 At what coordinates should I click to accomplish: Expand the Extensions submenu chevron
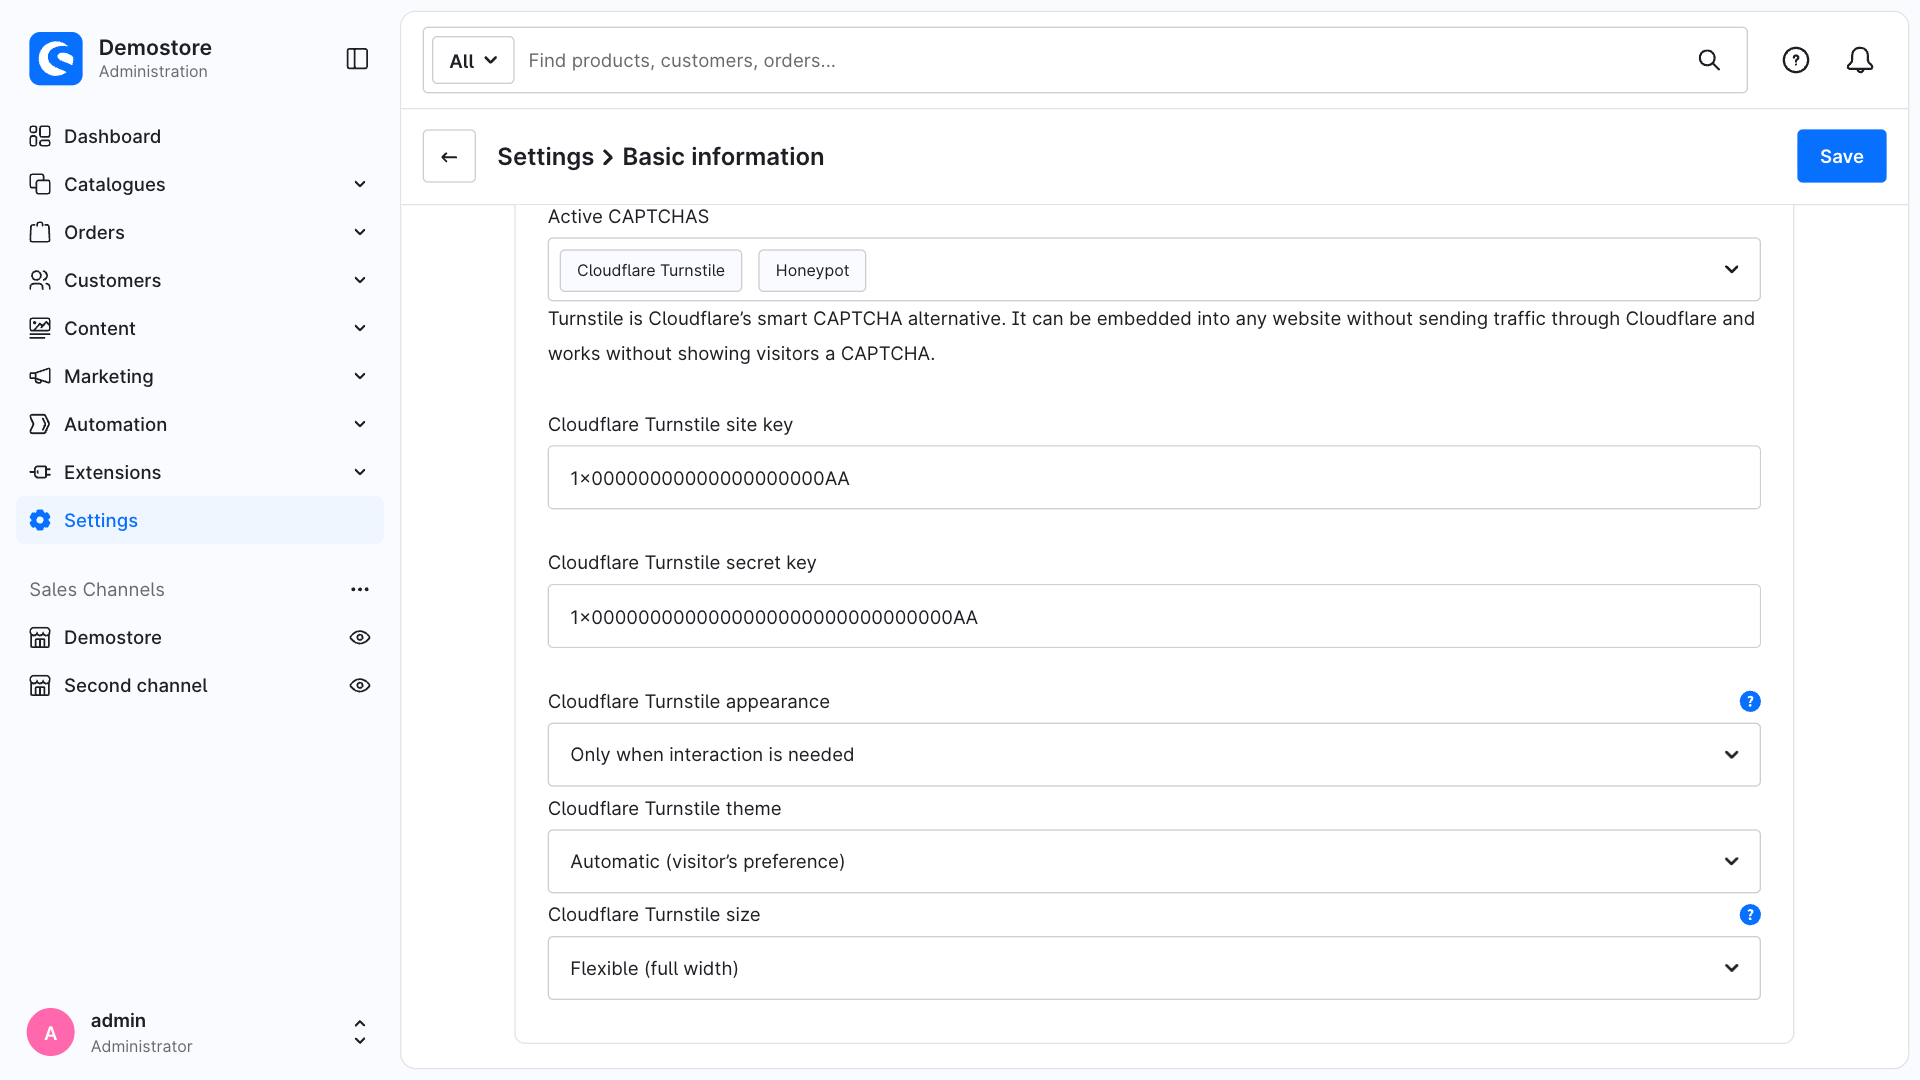click(360, 472)
